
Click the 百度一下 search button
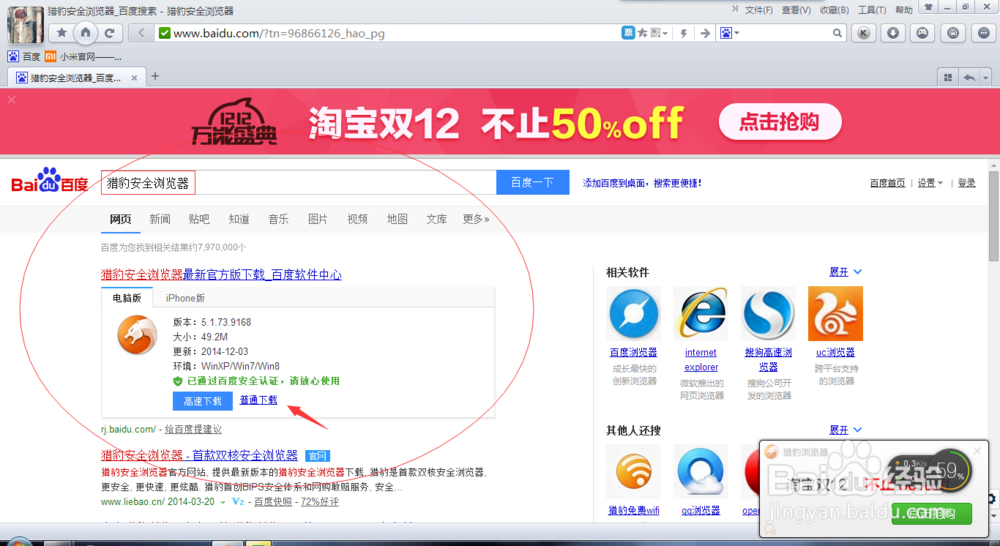click(x=533, y=182)
